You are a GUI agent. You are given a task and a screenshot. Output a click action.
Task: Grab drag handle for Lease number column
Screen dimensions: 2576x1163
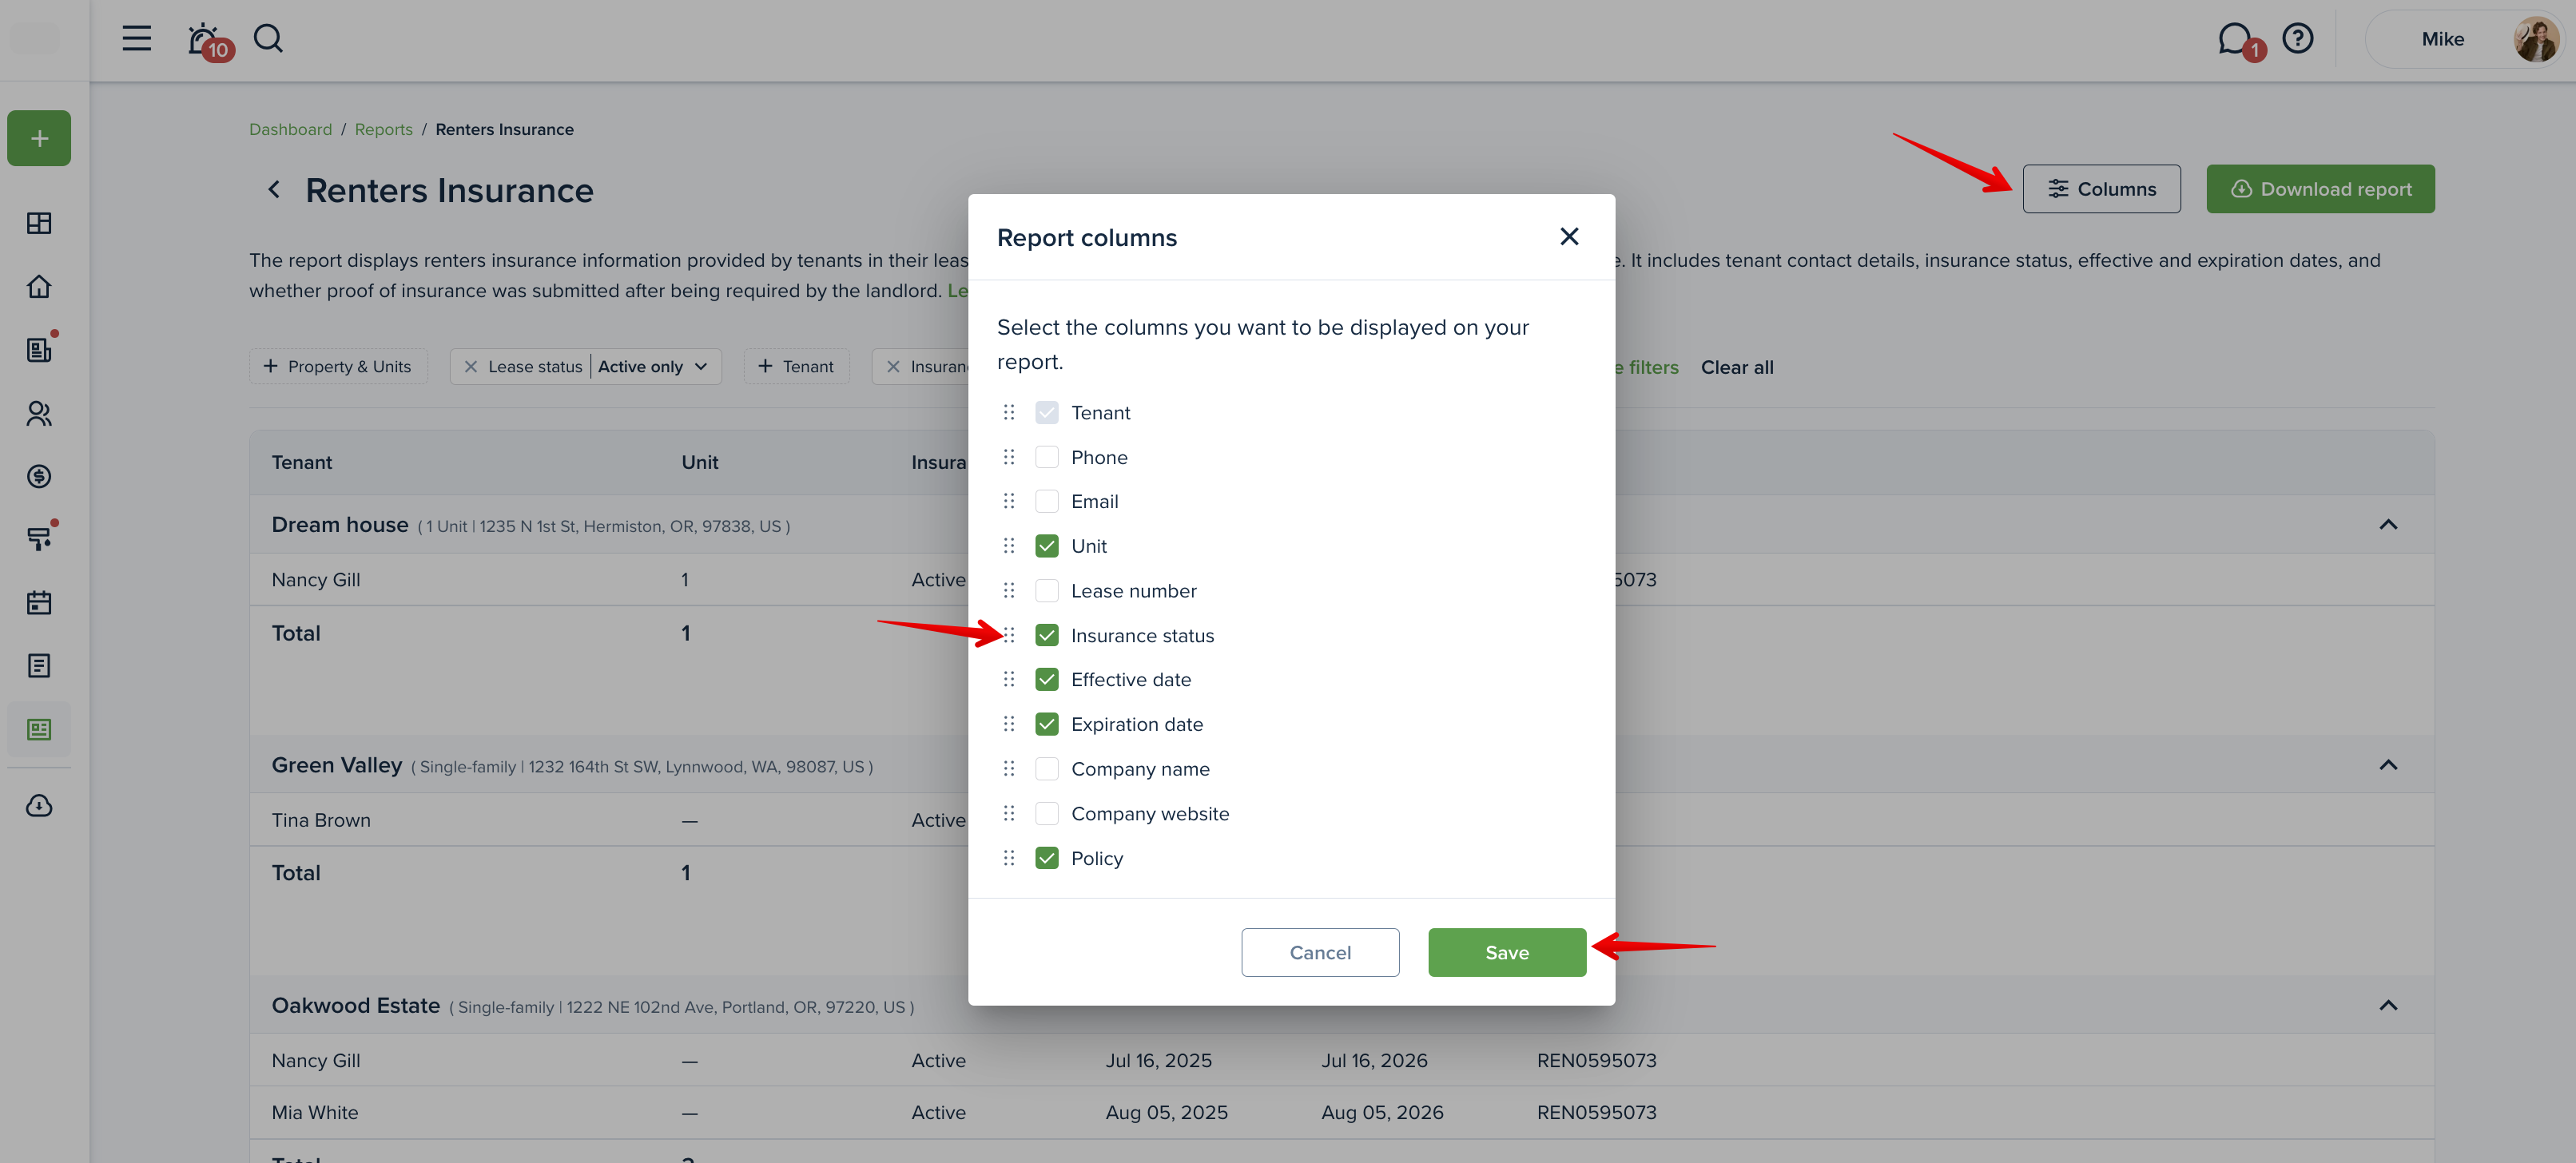pos(1009,590)
